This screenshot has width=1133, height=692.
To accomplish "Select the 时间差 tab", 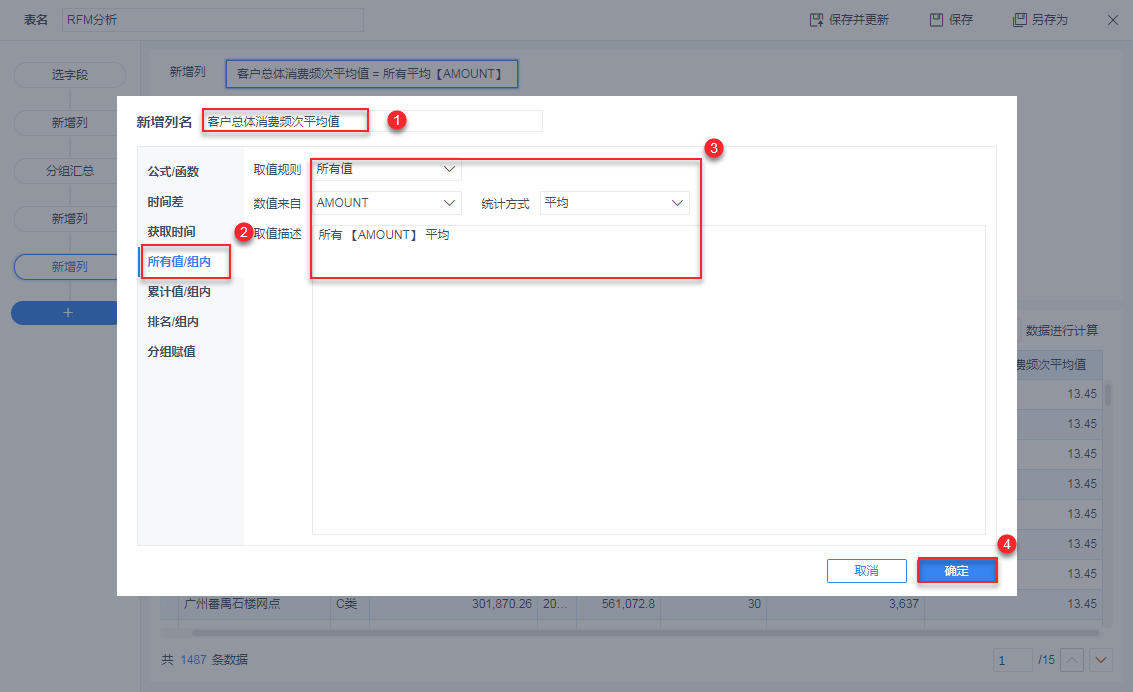I will [x=165, y=202].
